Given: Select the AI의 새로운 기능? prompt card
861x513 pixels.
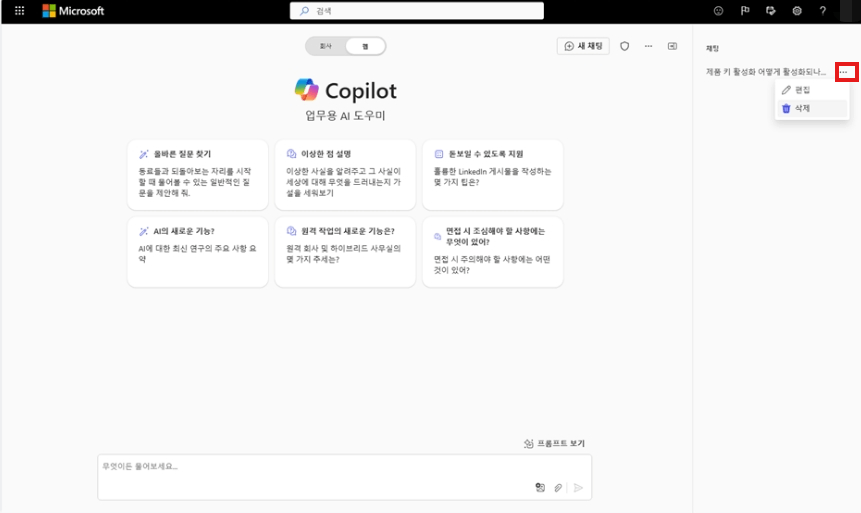Looking at the screenshot, I should (198, 252).
